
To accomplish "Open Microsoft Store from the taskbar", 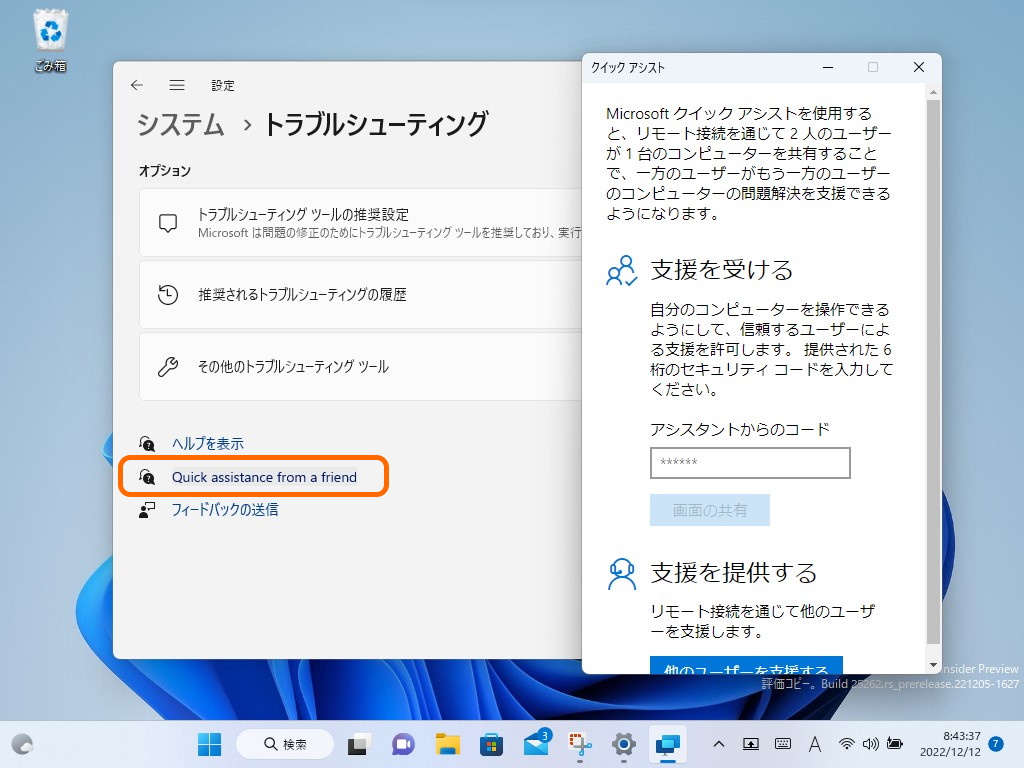I will [490, 744].
